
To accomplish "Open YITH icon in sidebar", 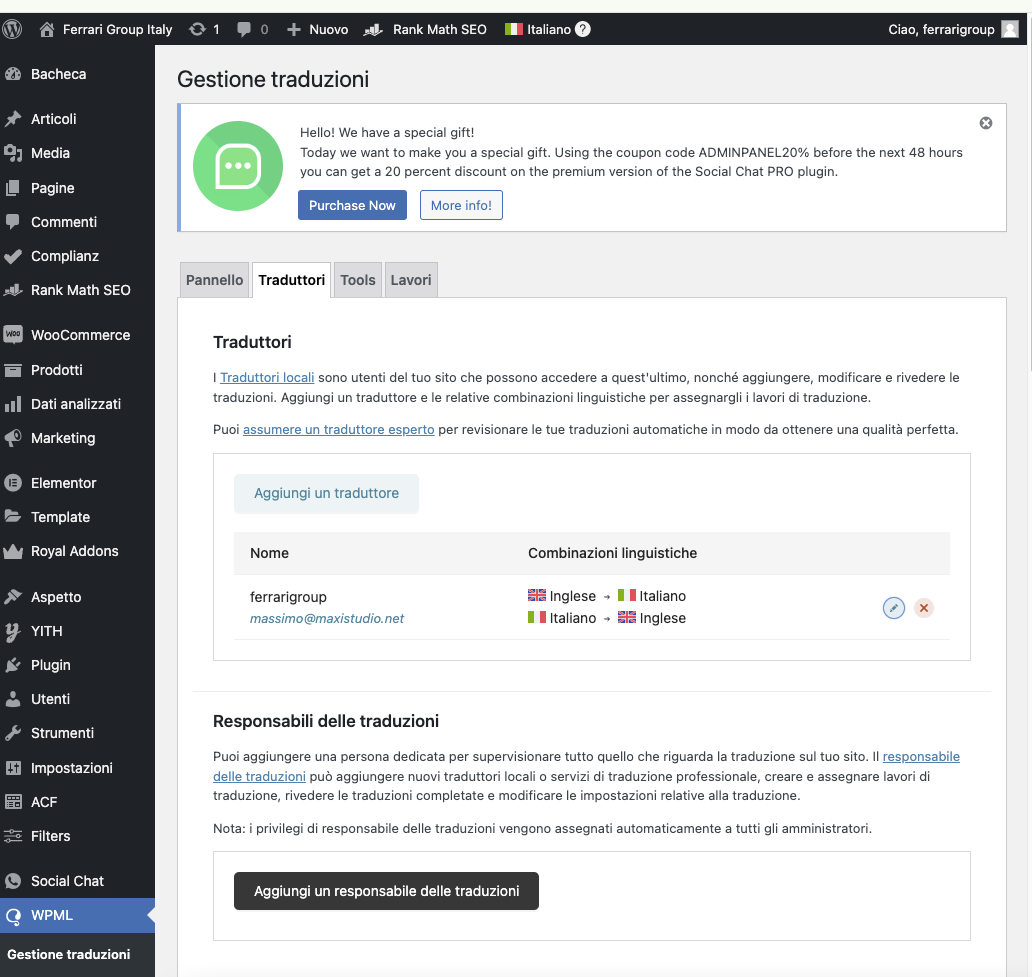I will pos(13,631).
